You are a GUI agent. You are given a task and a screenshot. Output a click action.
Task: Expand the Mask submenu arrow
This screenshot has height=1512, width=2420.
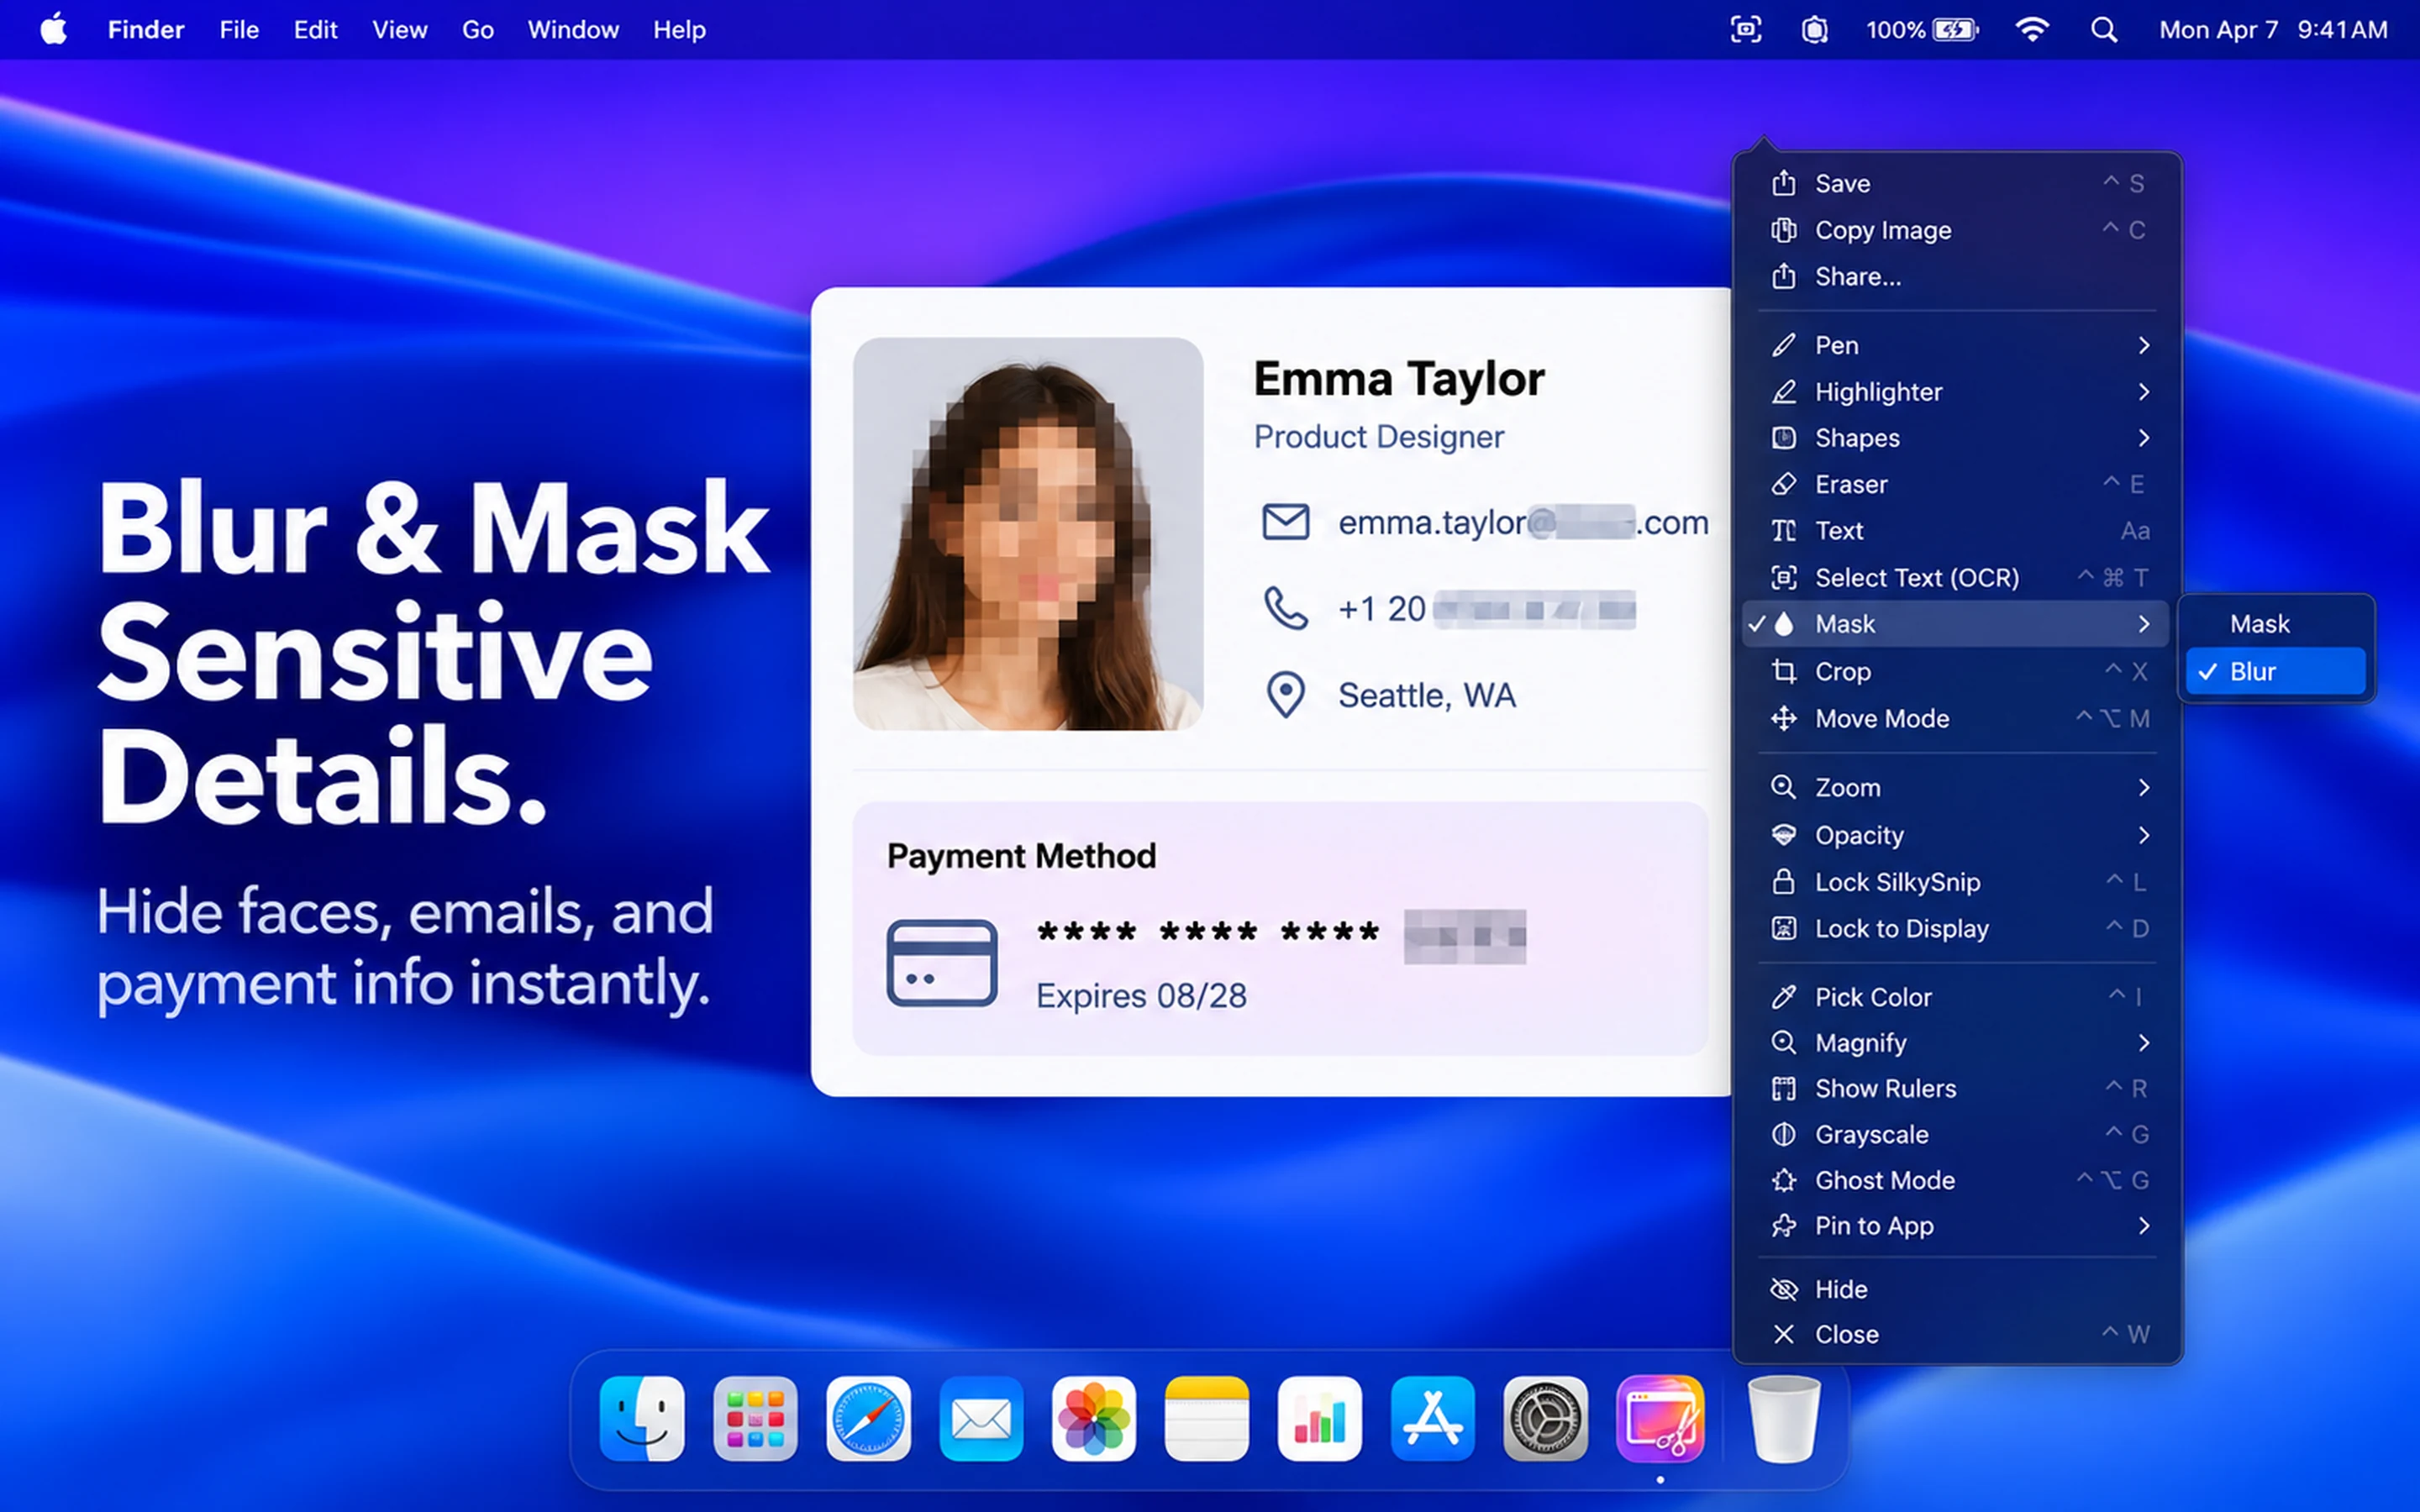click(x=2143, y=624)
